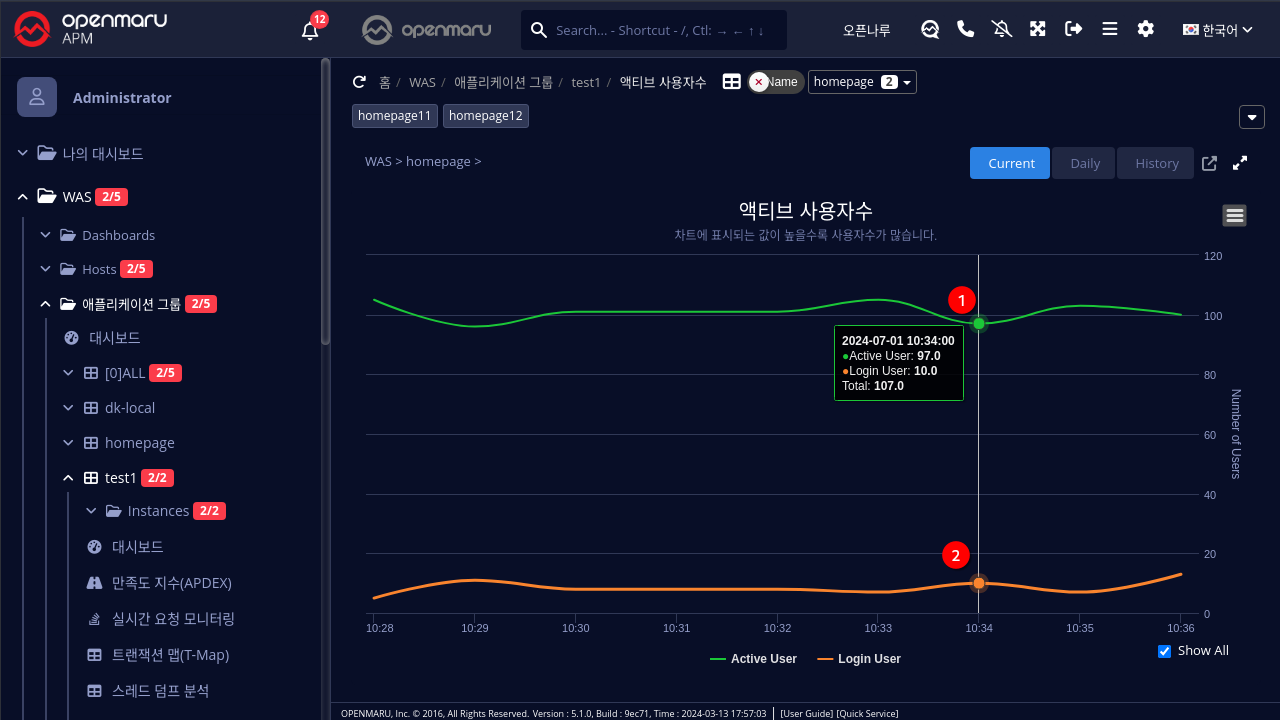Toggle the Name switch

pyautogui.click(x=775, y=82)
